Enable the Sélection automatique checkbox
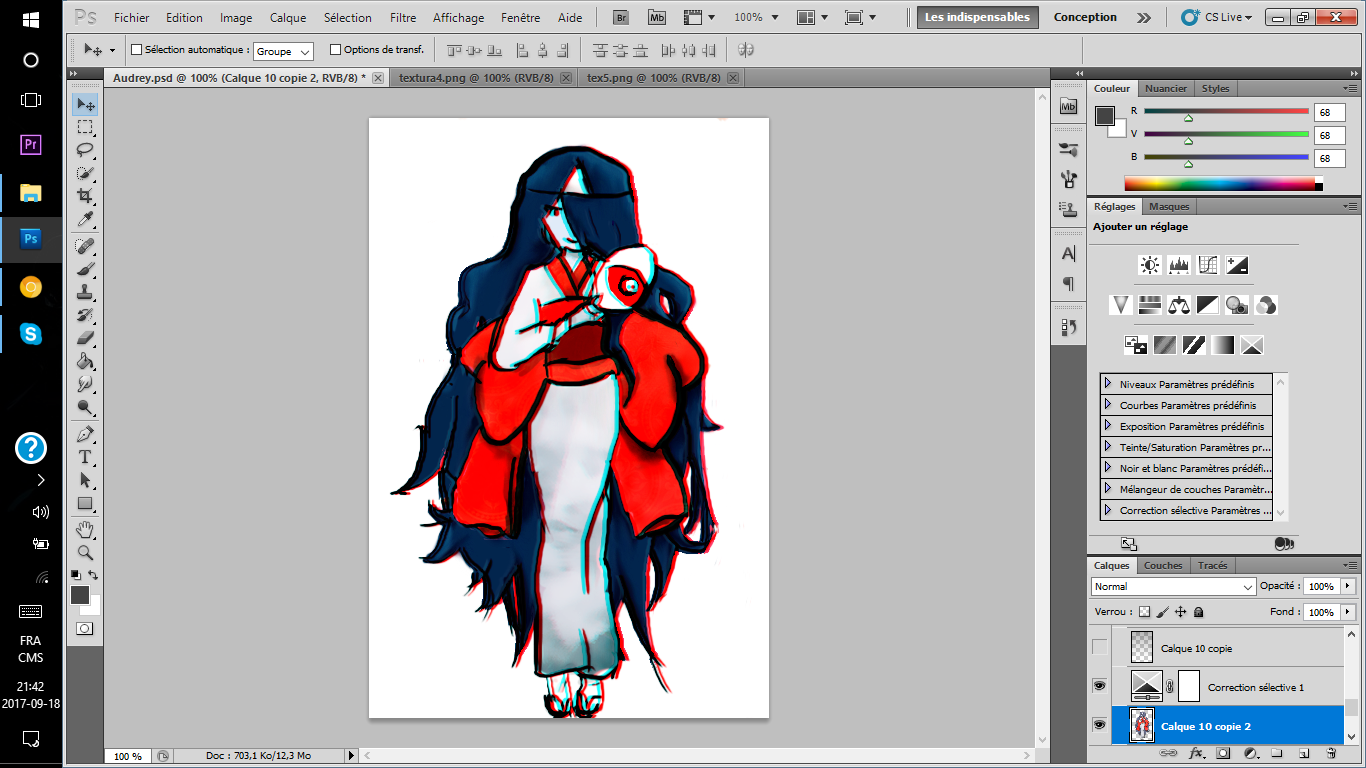The width and height of the screenshot is (1366, 768). click(136, 49)
